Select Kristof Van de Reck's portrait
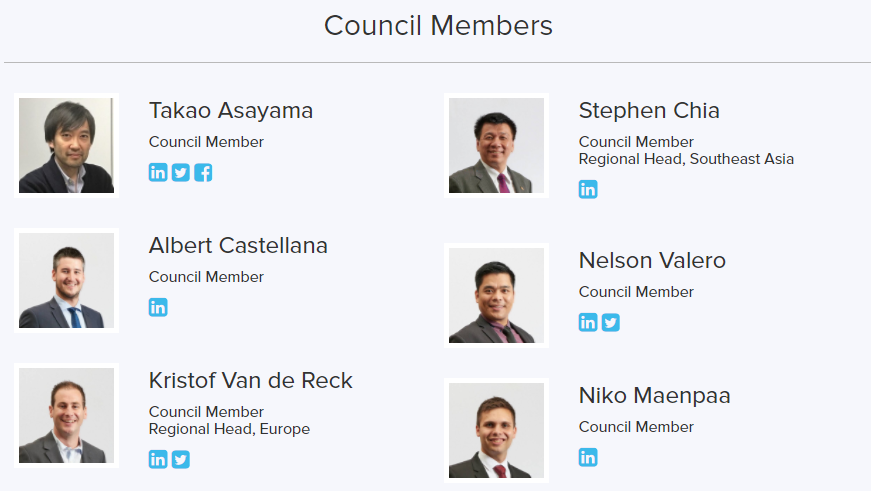The width and height of the screenshot is (871, 491). point(67,415)
